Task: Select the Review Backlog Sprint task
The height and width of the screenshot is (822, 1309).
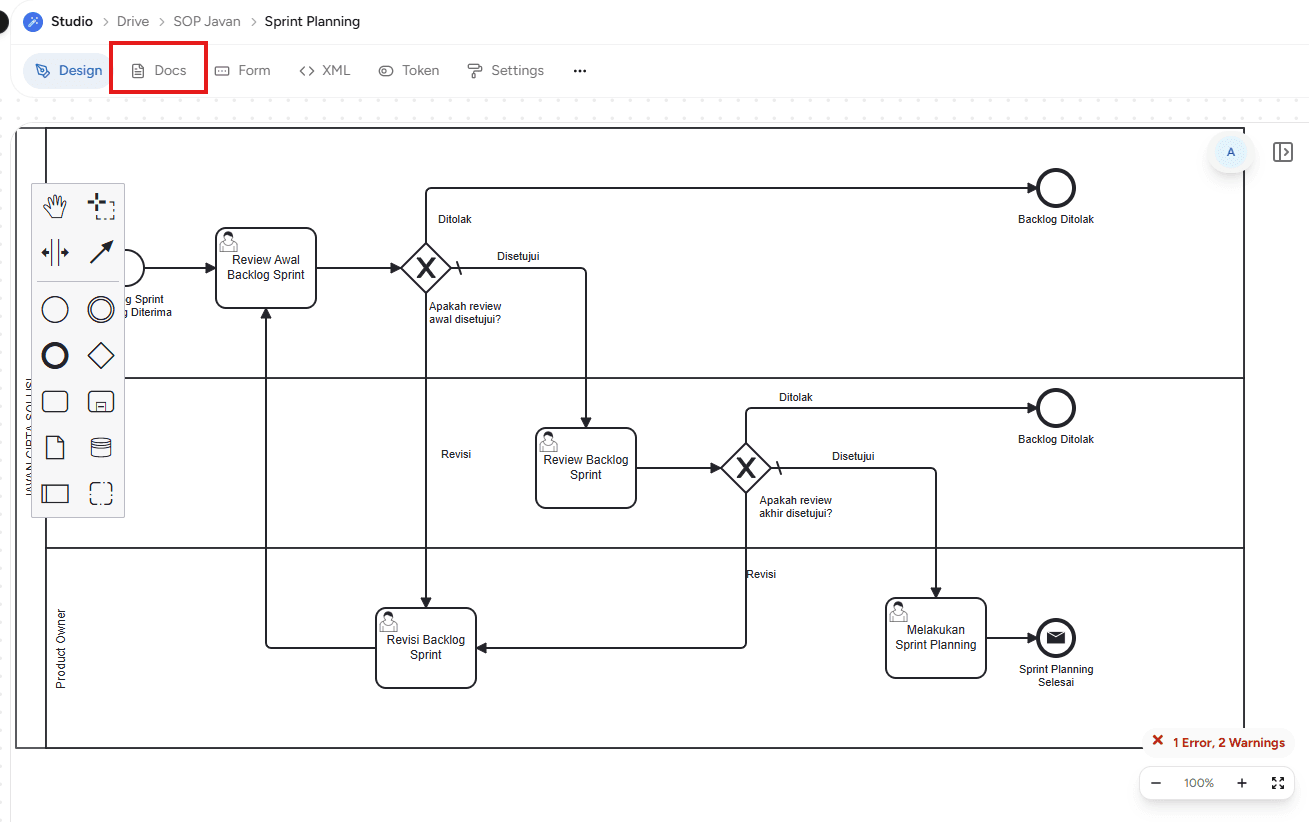Action: click(x=586, y=468)
